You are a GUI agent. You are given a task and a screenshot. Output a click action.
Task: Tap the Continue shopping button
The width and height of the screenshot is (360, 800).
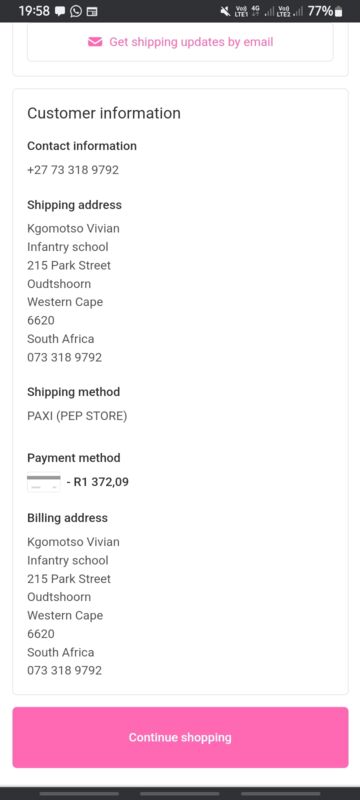180,737
